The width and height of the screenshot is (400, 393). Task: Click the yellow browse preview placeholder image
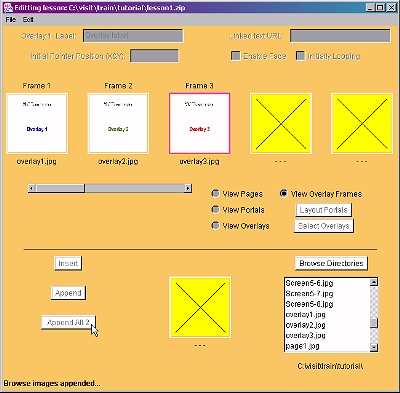(x=200, y=307)
